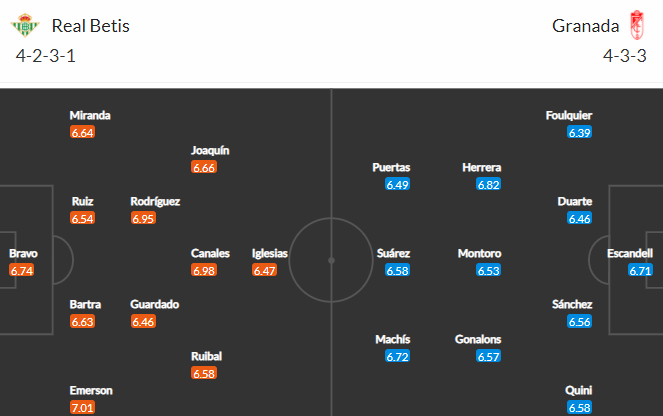Open the Real Betis team link
This screenshot has width=663, height=416.
(x=90, y=26)
